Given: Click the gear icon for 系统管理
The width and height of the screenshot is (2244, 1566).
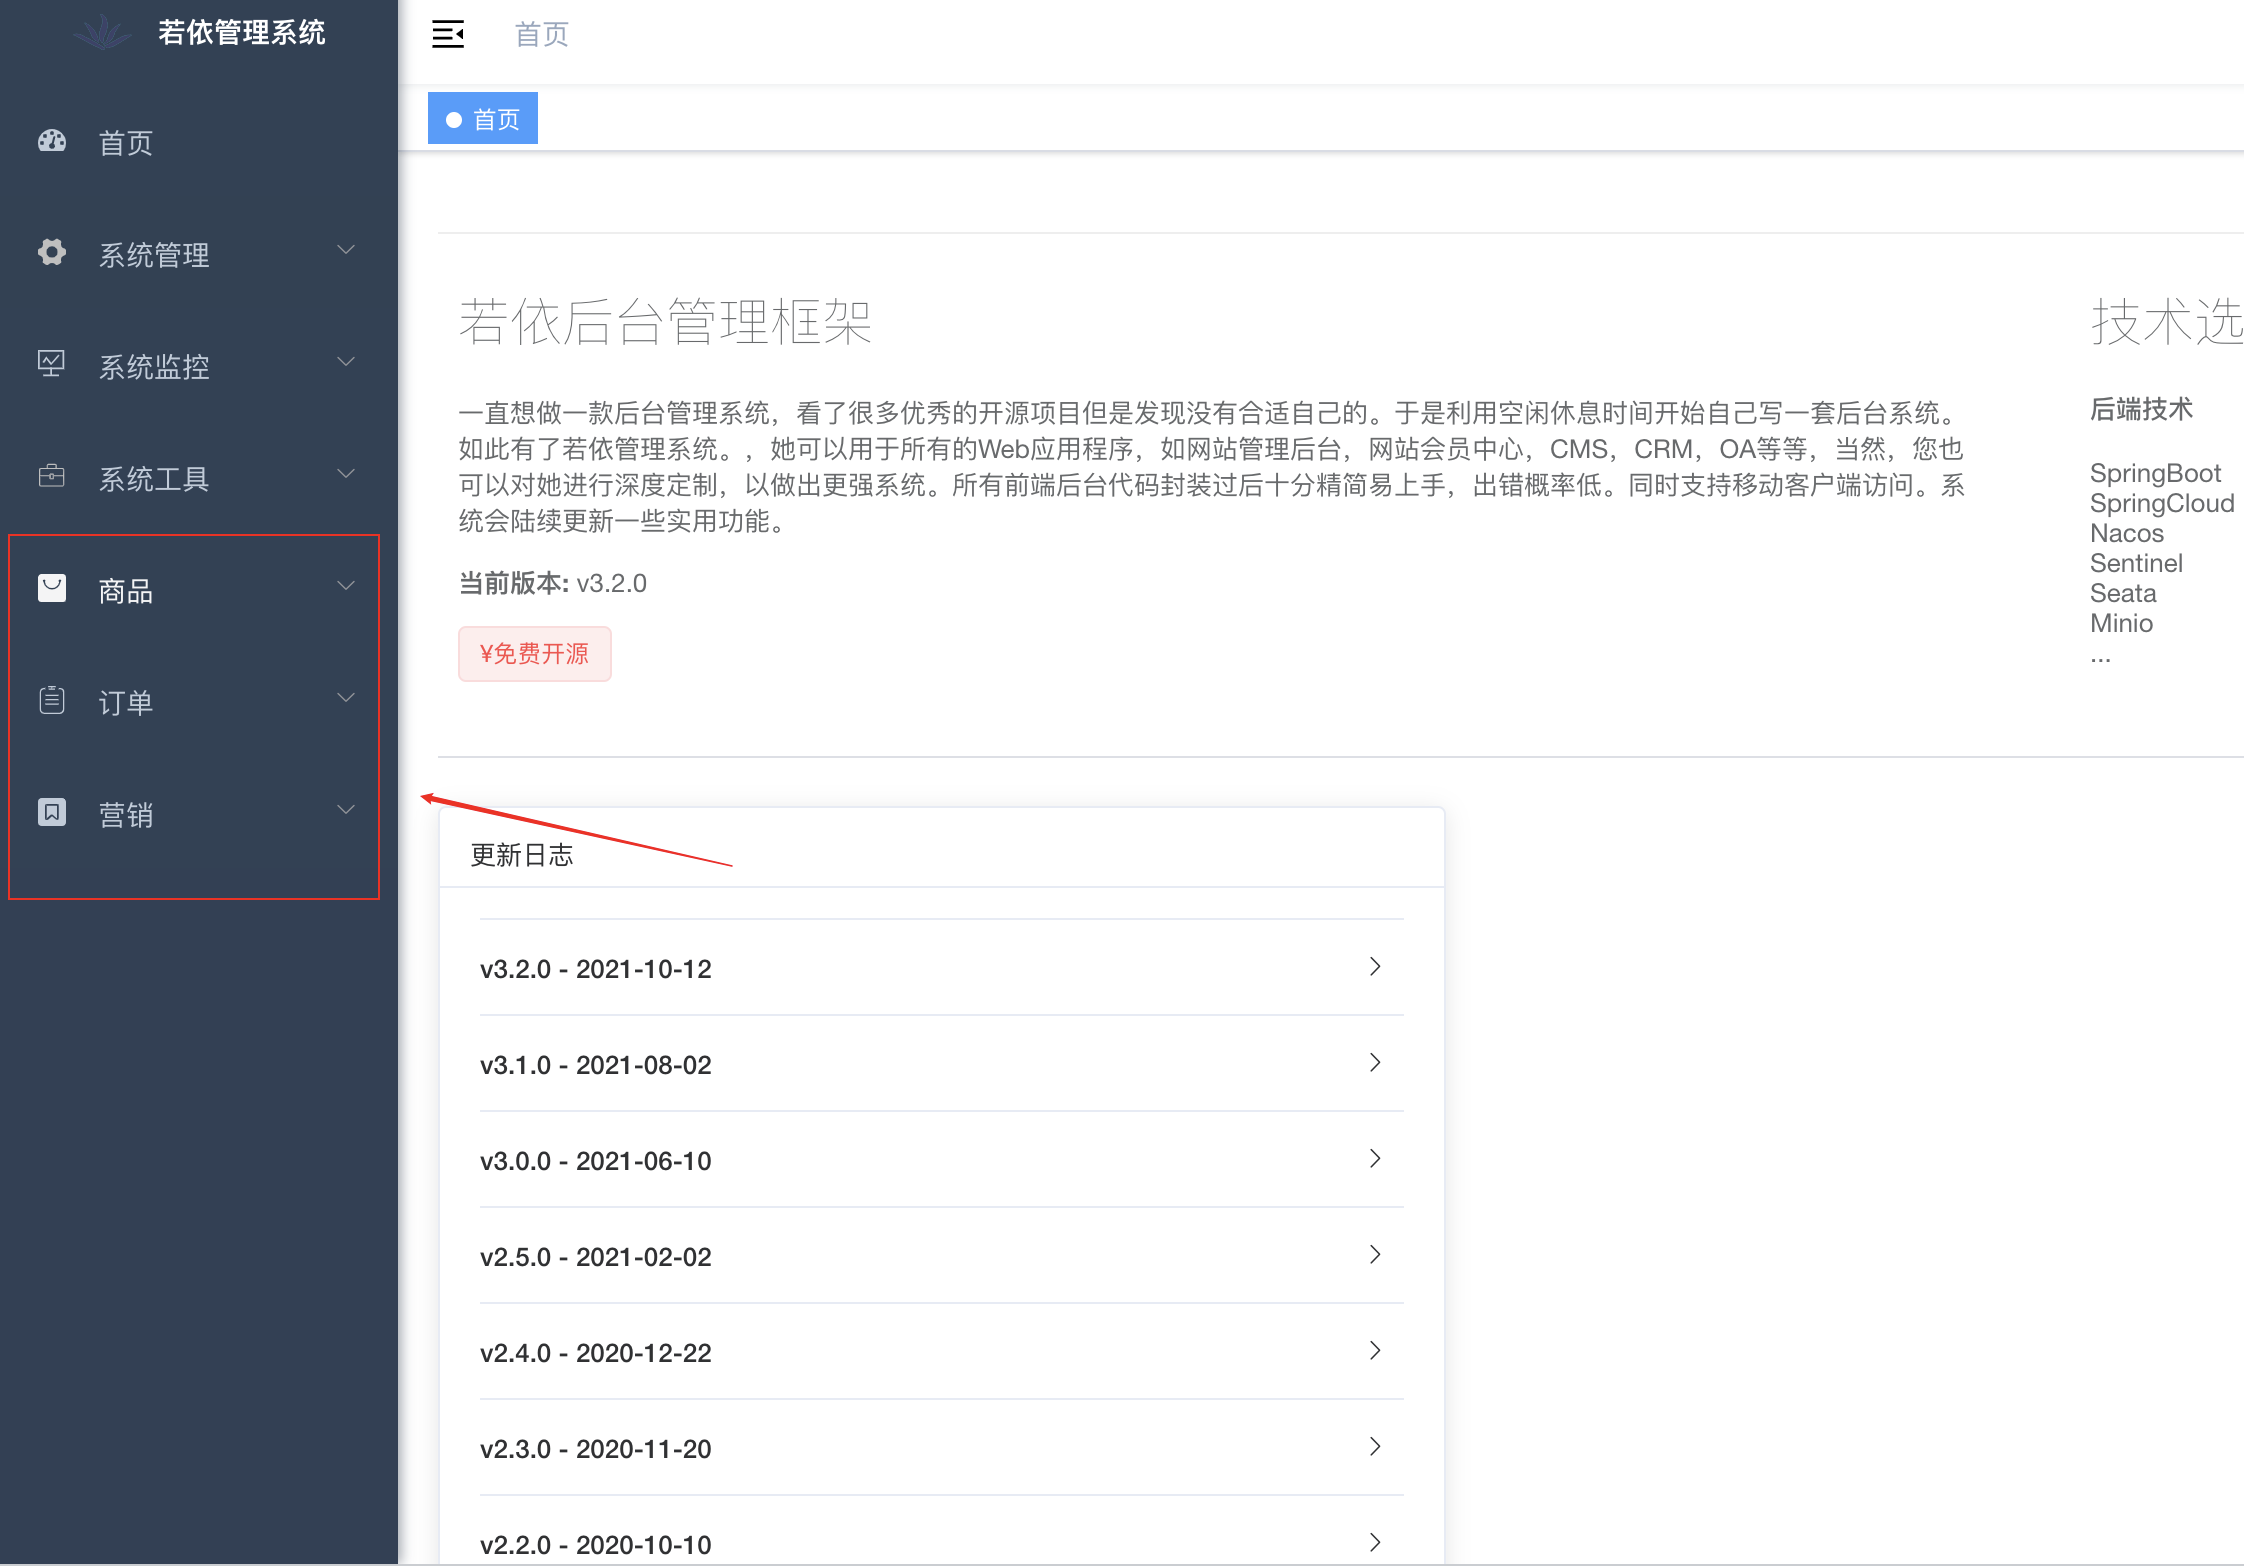Looking at the screenshot, I should pos(52,253).
